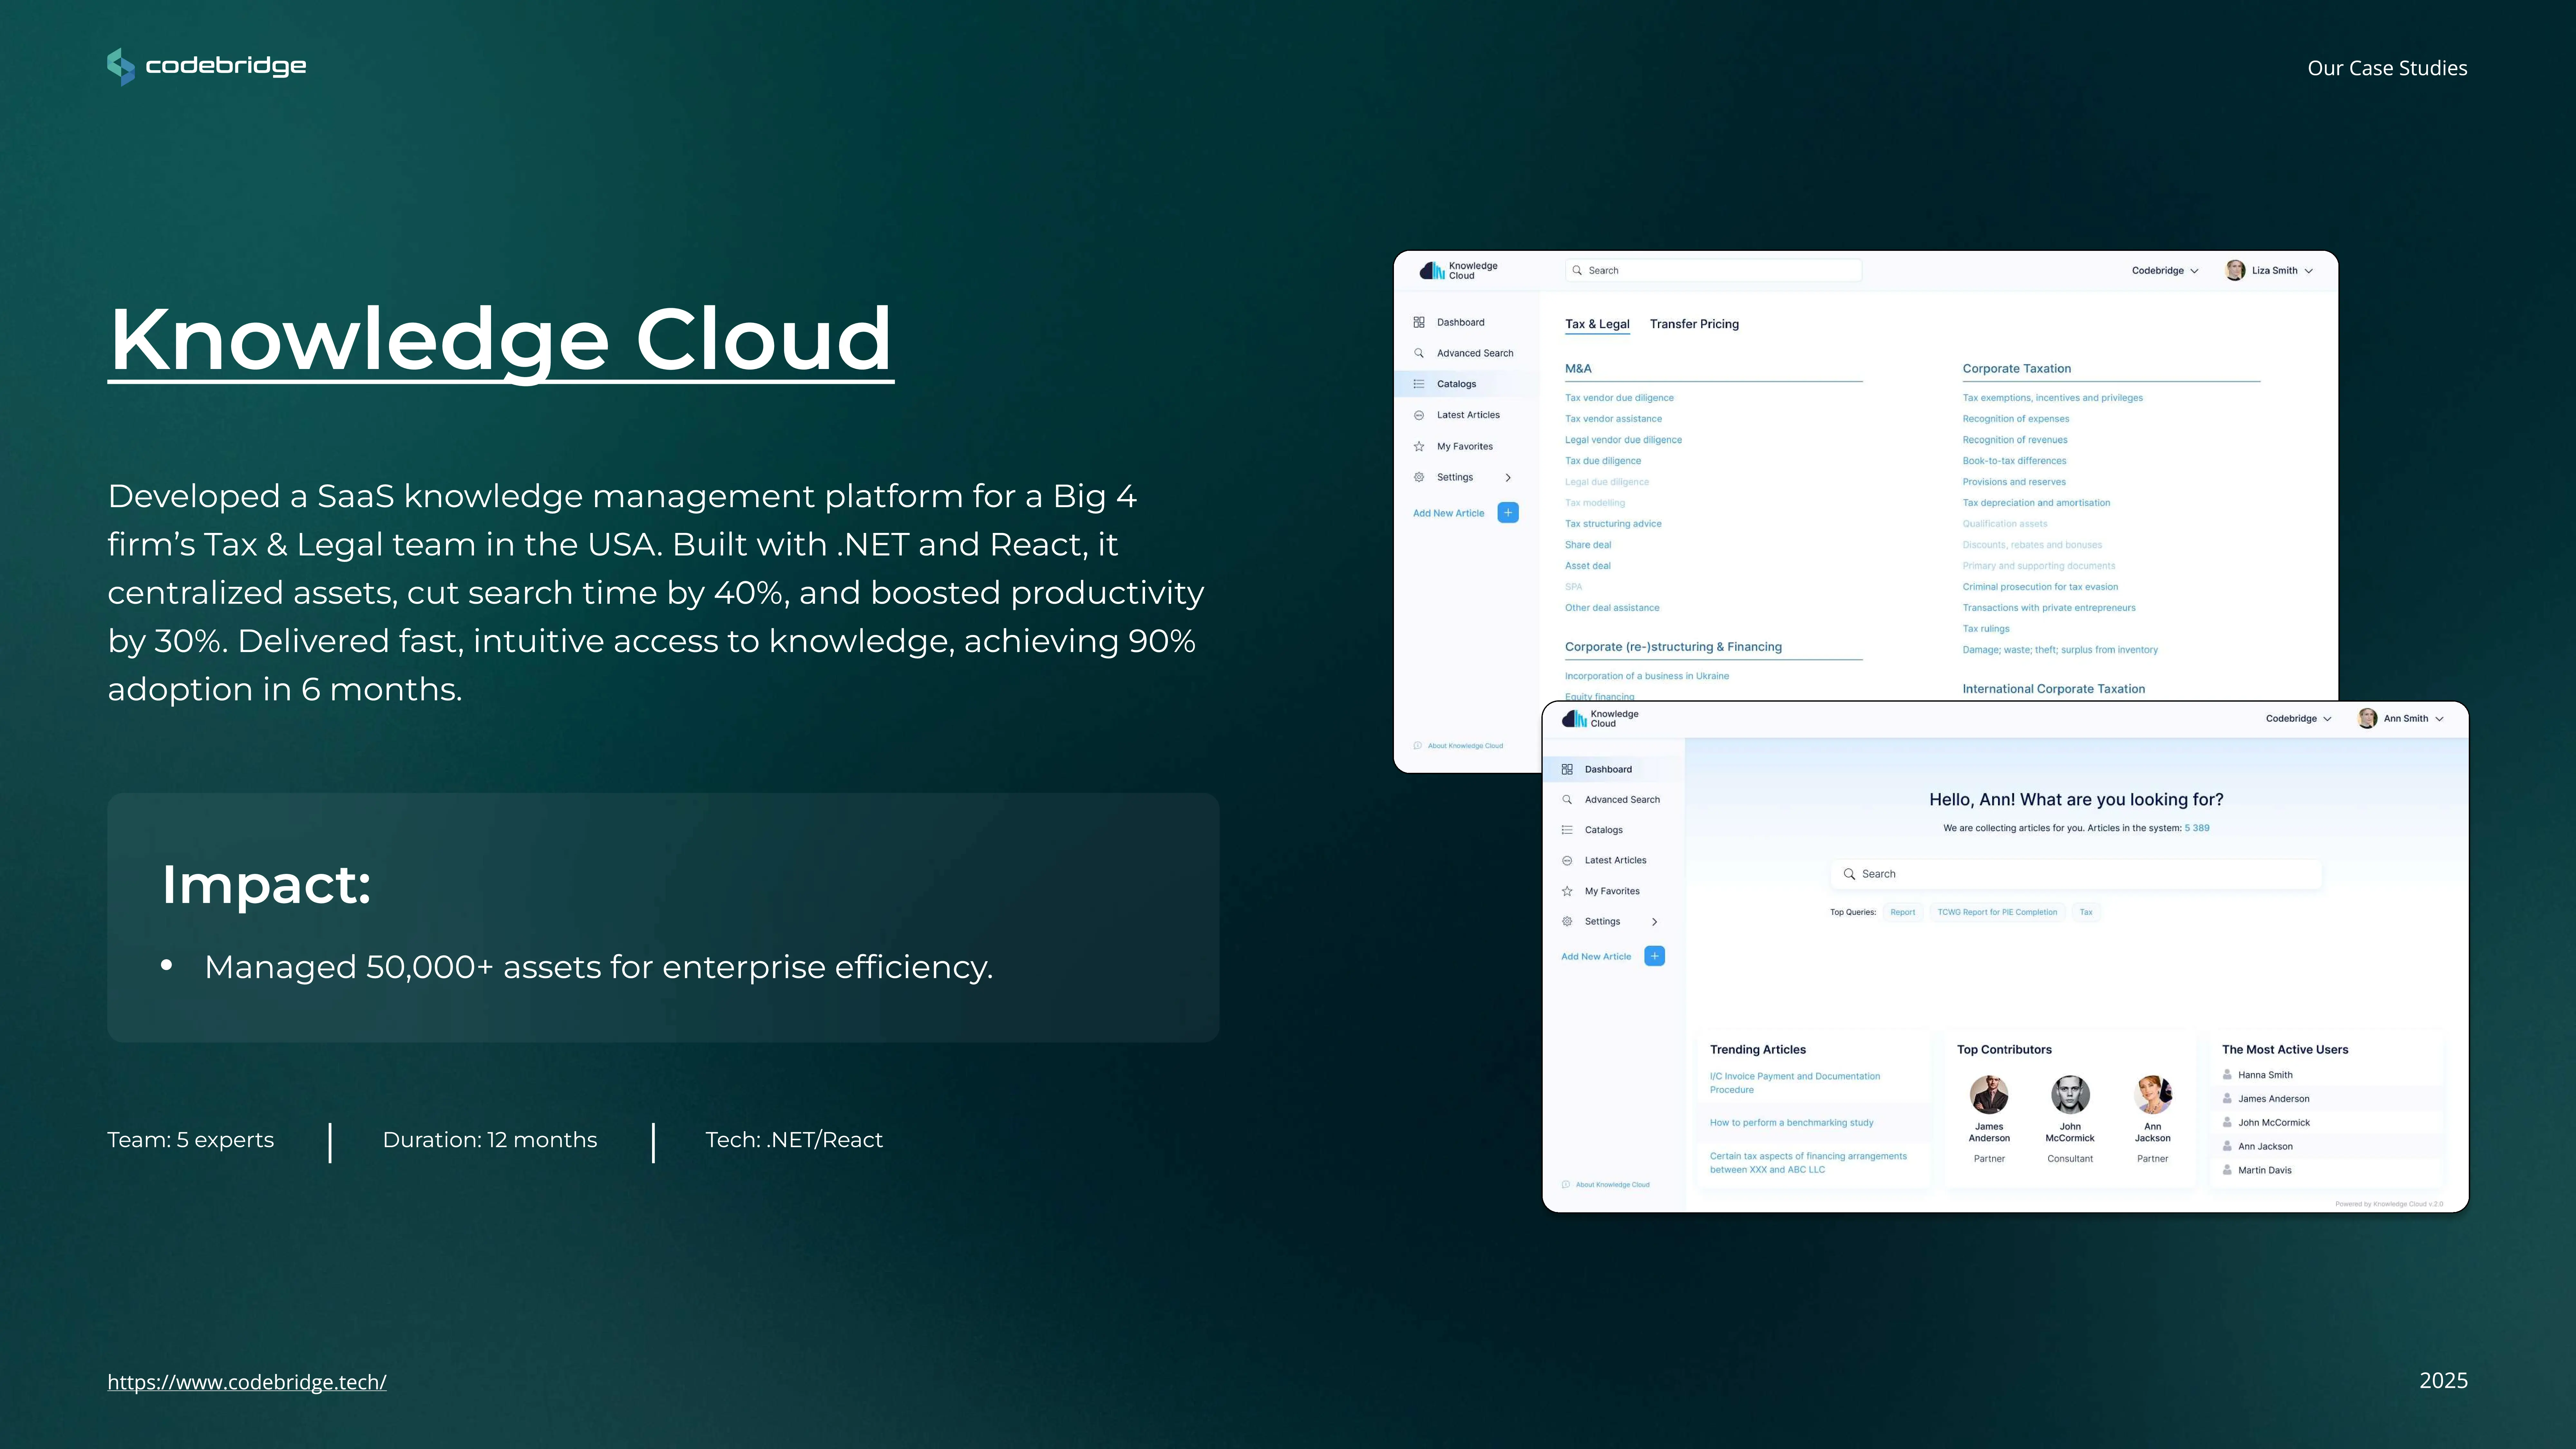This screenshot has width=2576, height=1449.
Task: Click the Tax top query tag
Action: click(x=2086, y=912)
